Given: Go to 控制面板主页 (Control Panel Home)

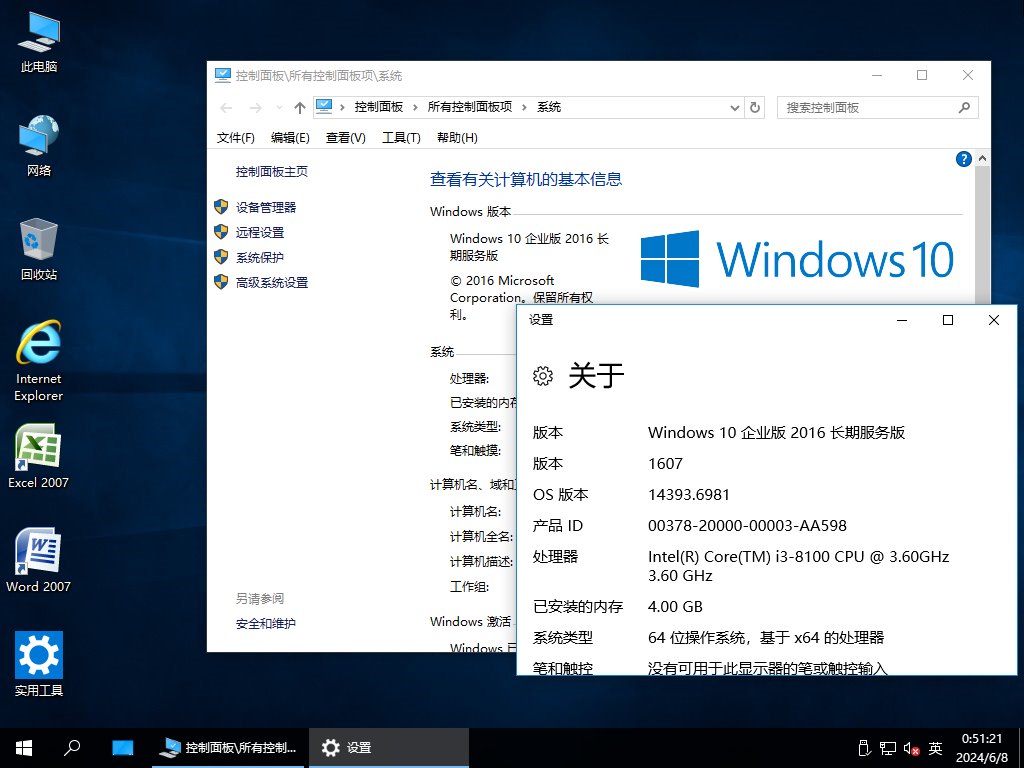Looking at the screenshot, I should [271, 172].
